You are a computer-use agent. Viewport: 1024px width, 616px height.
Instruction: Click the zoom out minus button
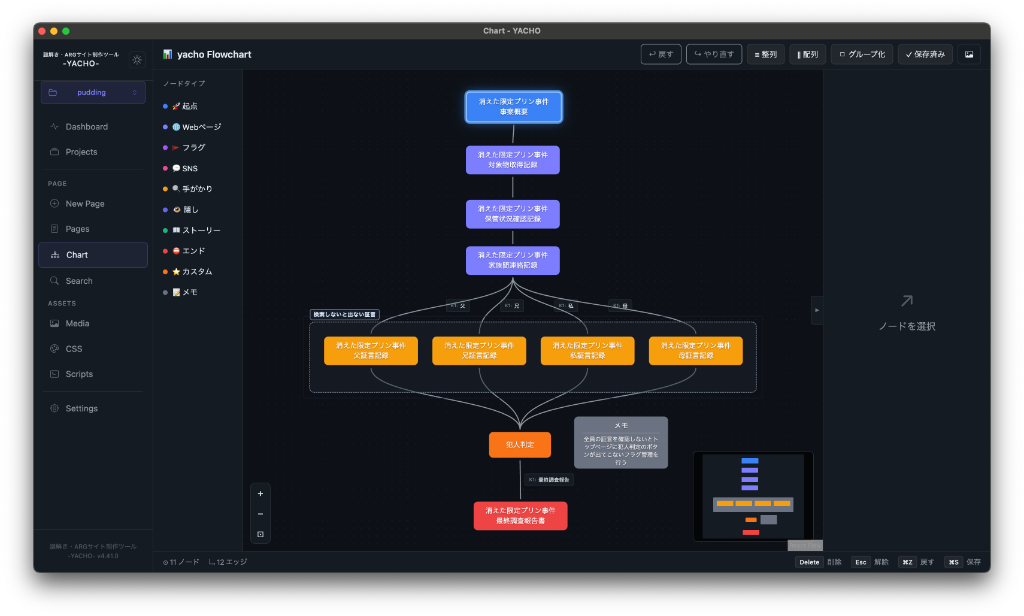[260, 514]
